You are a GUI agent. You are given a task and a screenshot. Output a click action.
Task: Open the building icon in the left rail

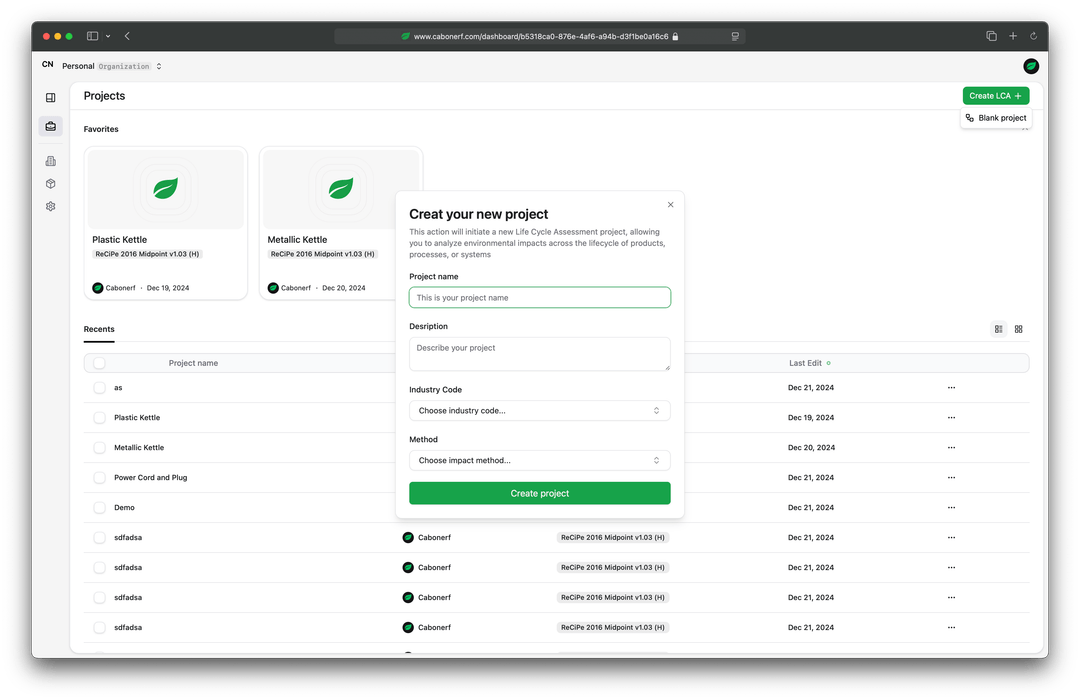(50, 161)
